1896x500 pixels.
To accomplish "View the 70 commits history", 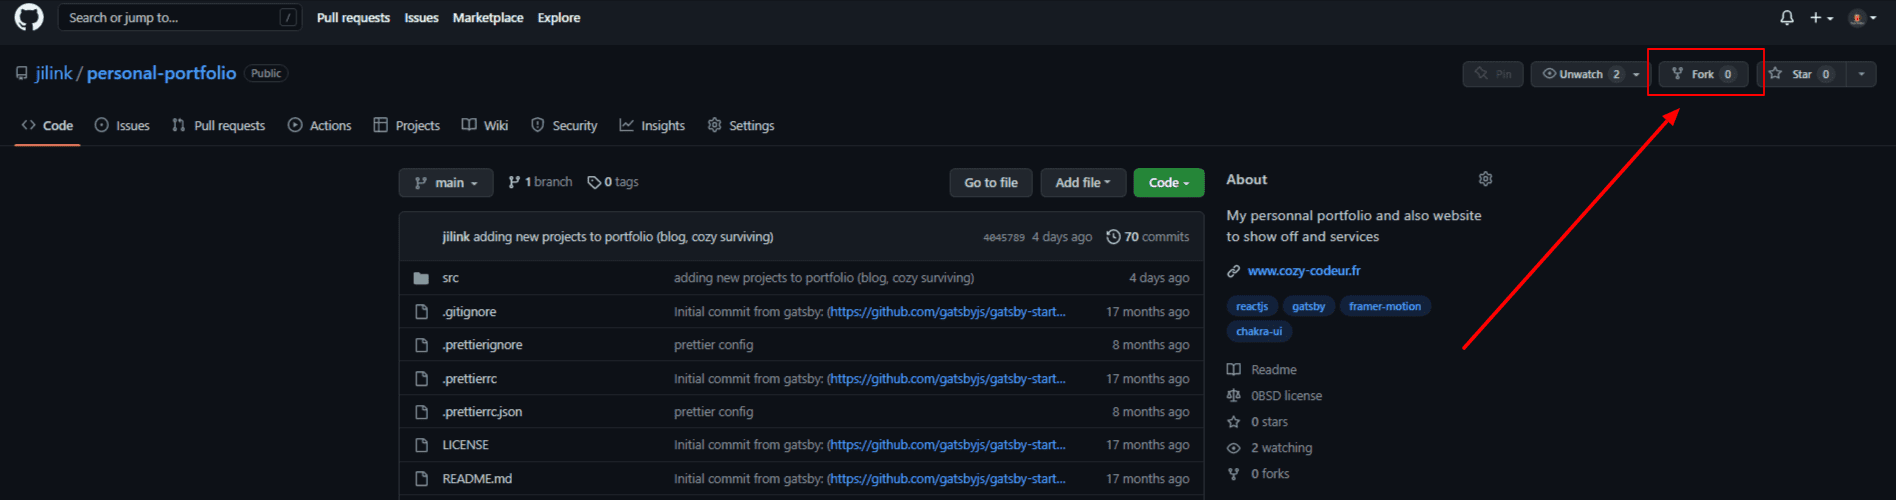I will click(1148, 237).
